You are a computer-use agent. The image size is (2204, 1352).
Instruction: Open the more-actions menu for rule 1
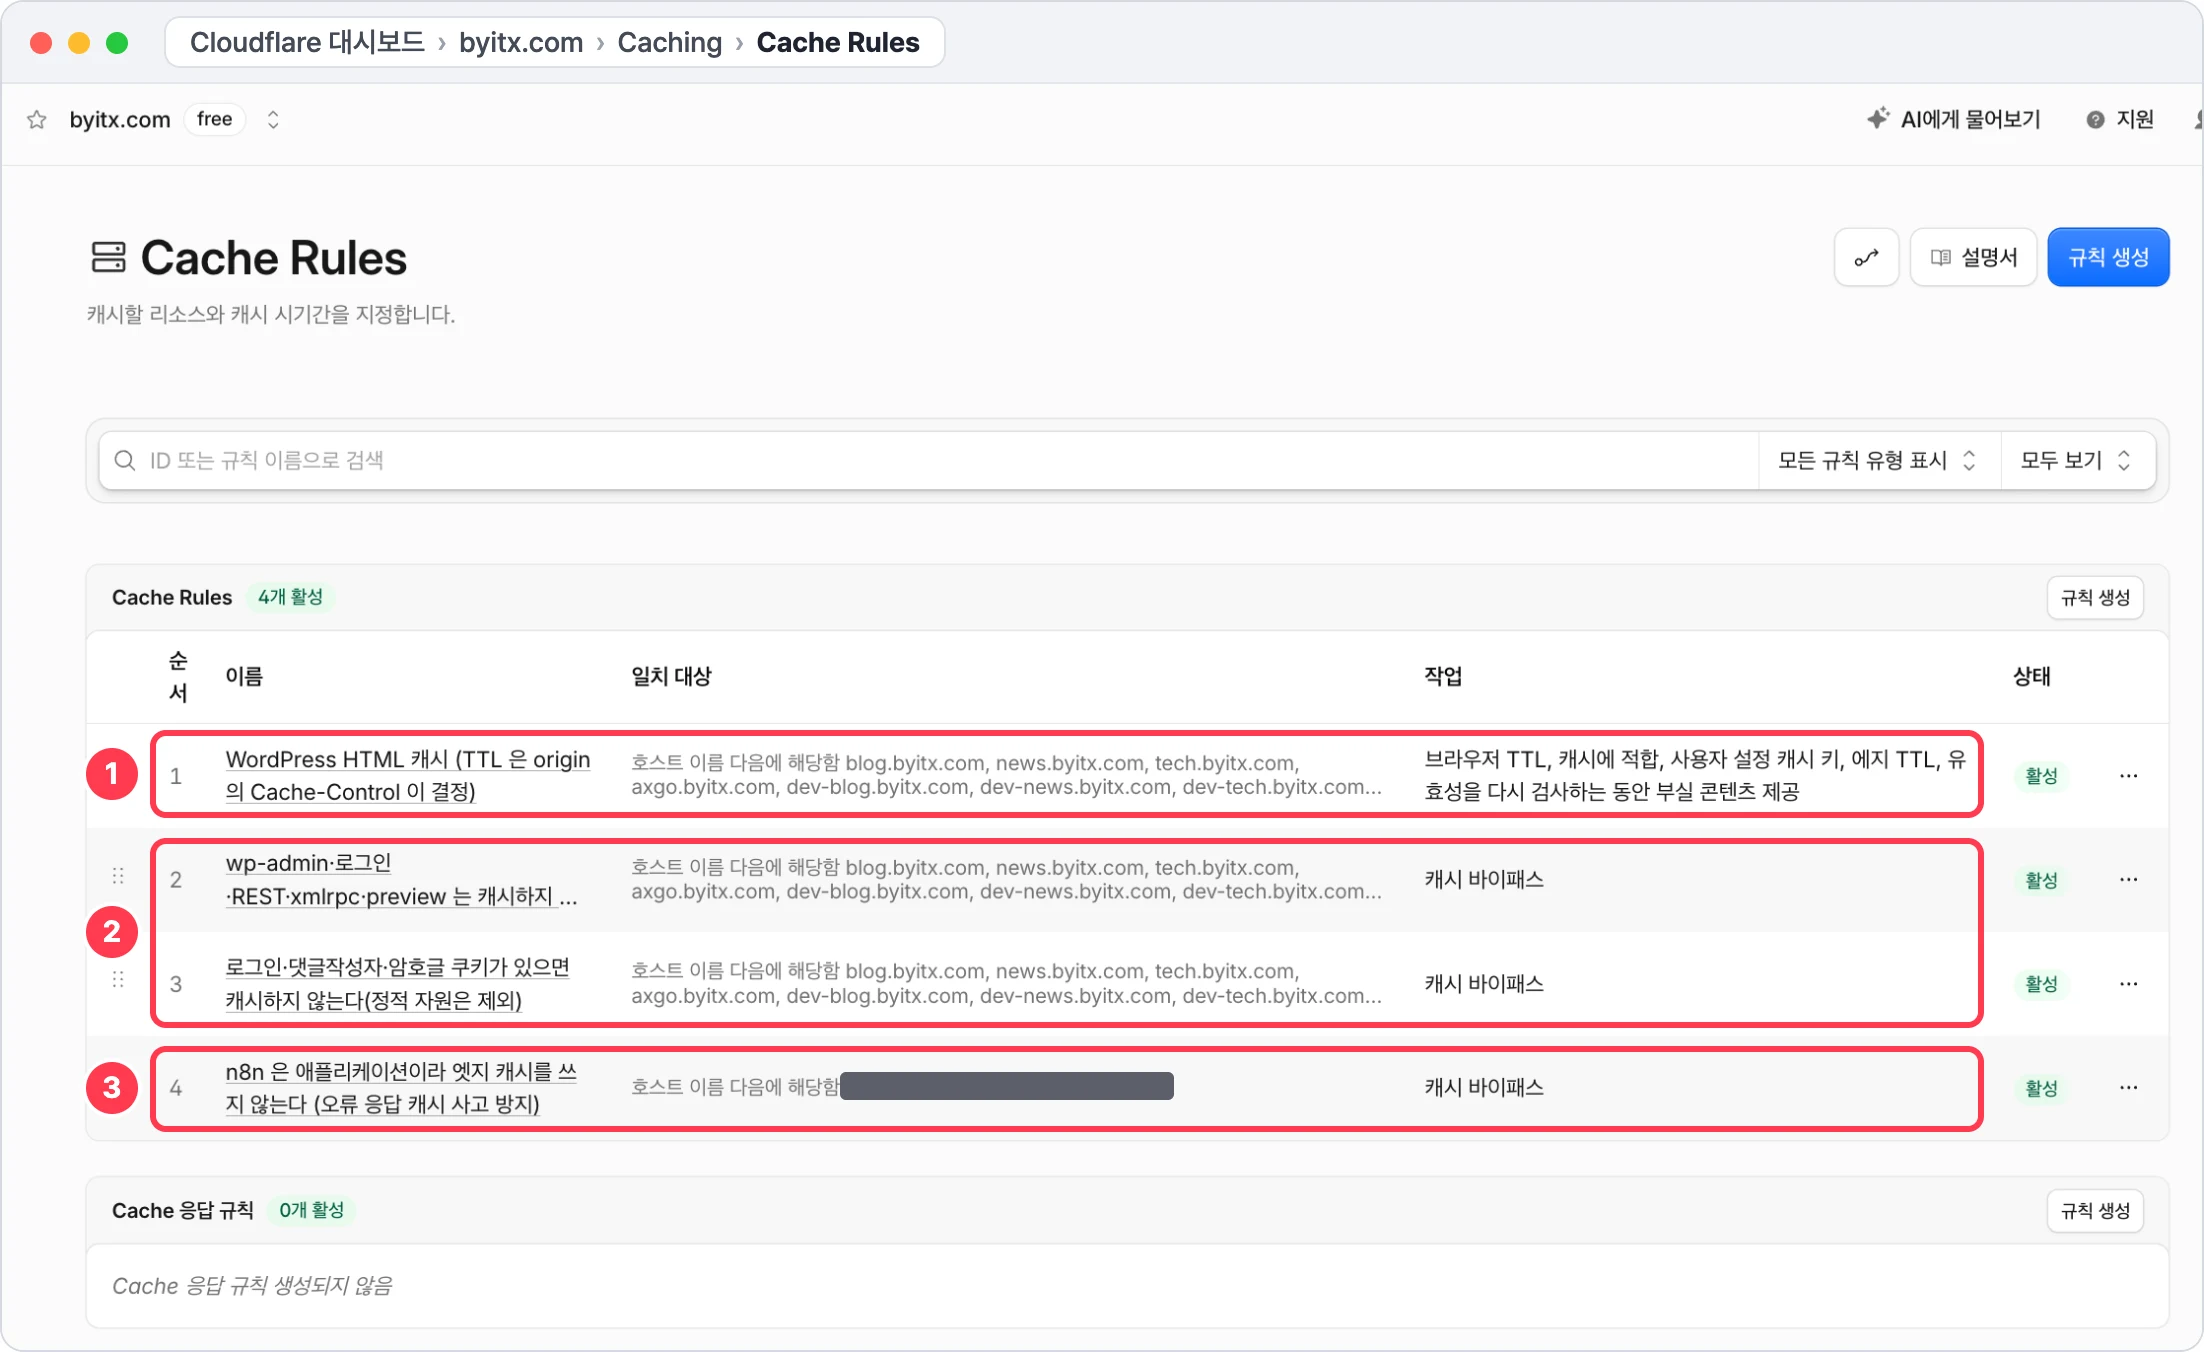pos(2128,776)
